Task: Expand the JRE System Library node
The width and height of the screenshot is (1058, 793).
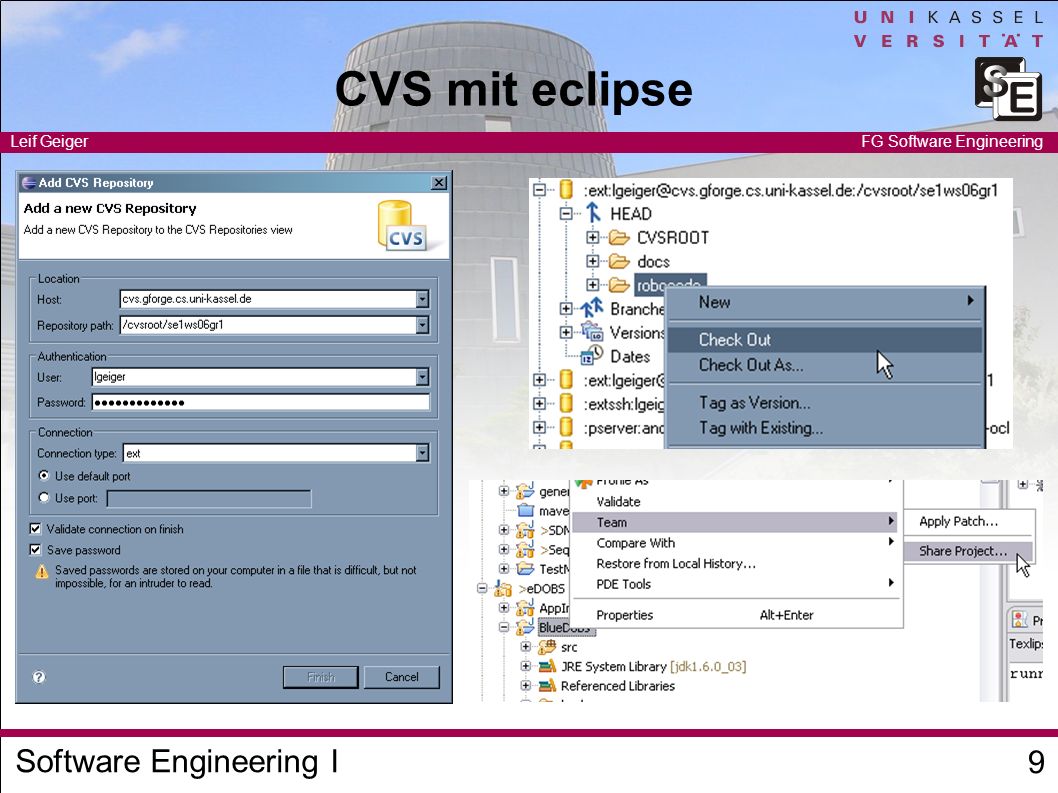Action: (x=526, y=666)
